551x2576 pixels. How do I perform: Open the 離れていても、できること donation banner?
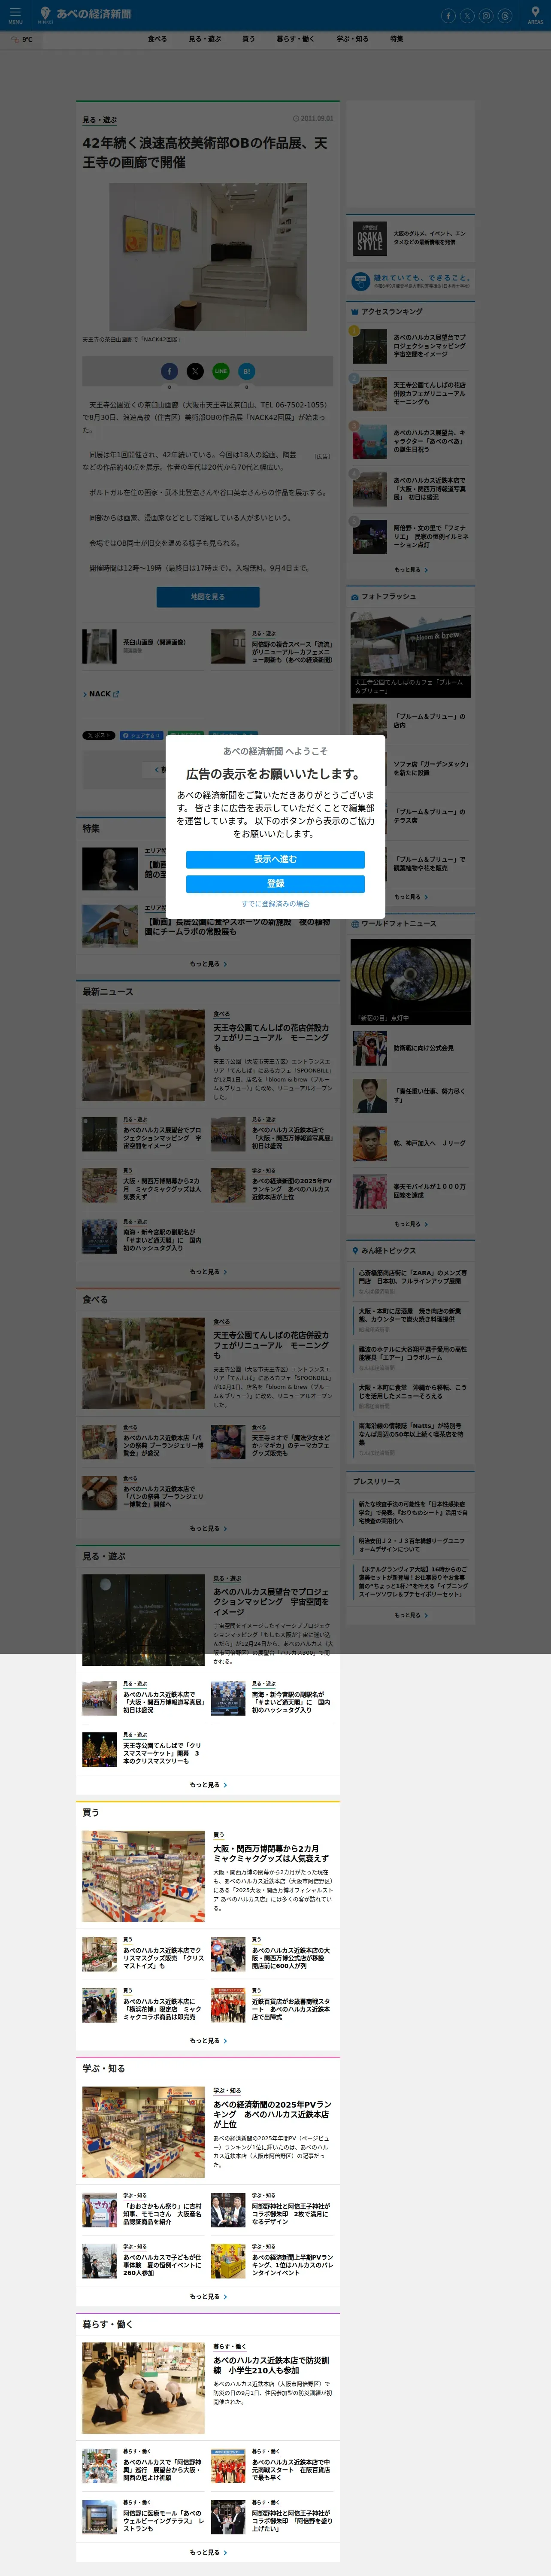[411, 282]
